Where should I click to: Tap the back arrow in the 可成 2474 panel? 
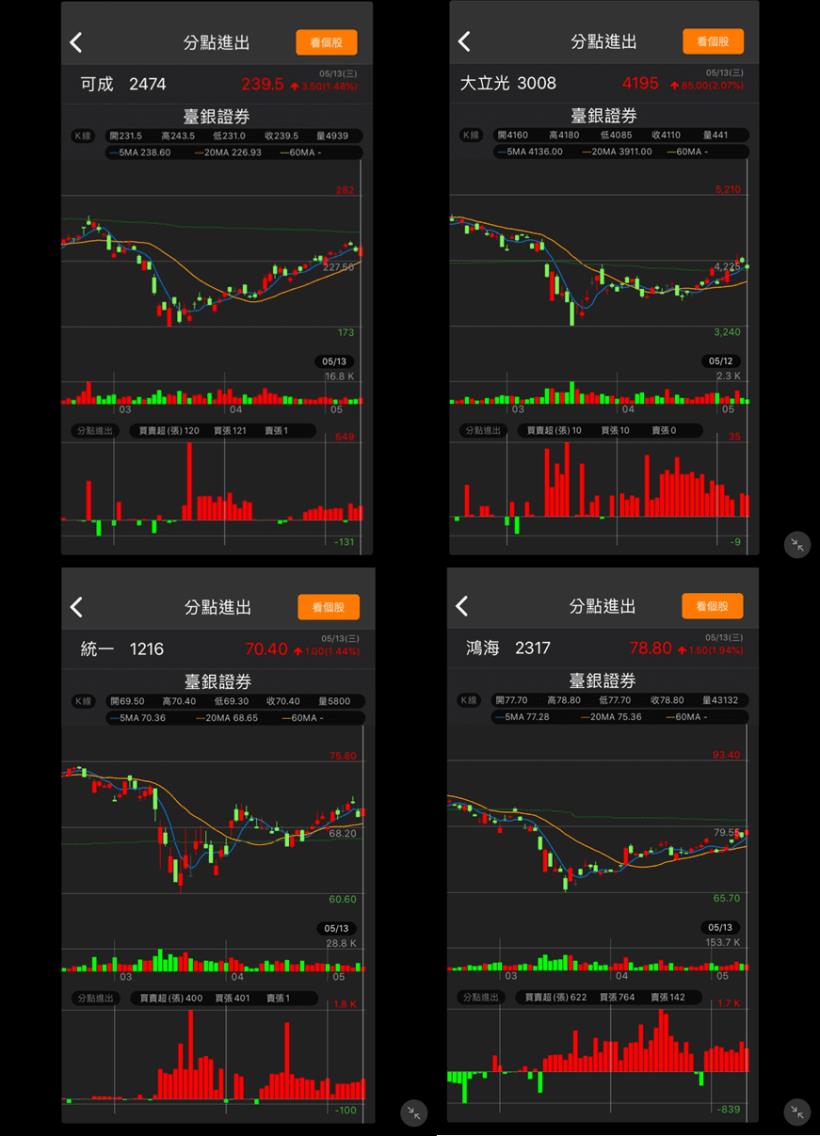coord(75,43)
